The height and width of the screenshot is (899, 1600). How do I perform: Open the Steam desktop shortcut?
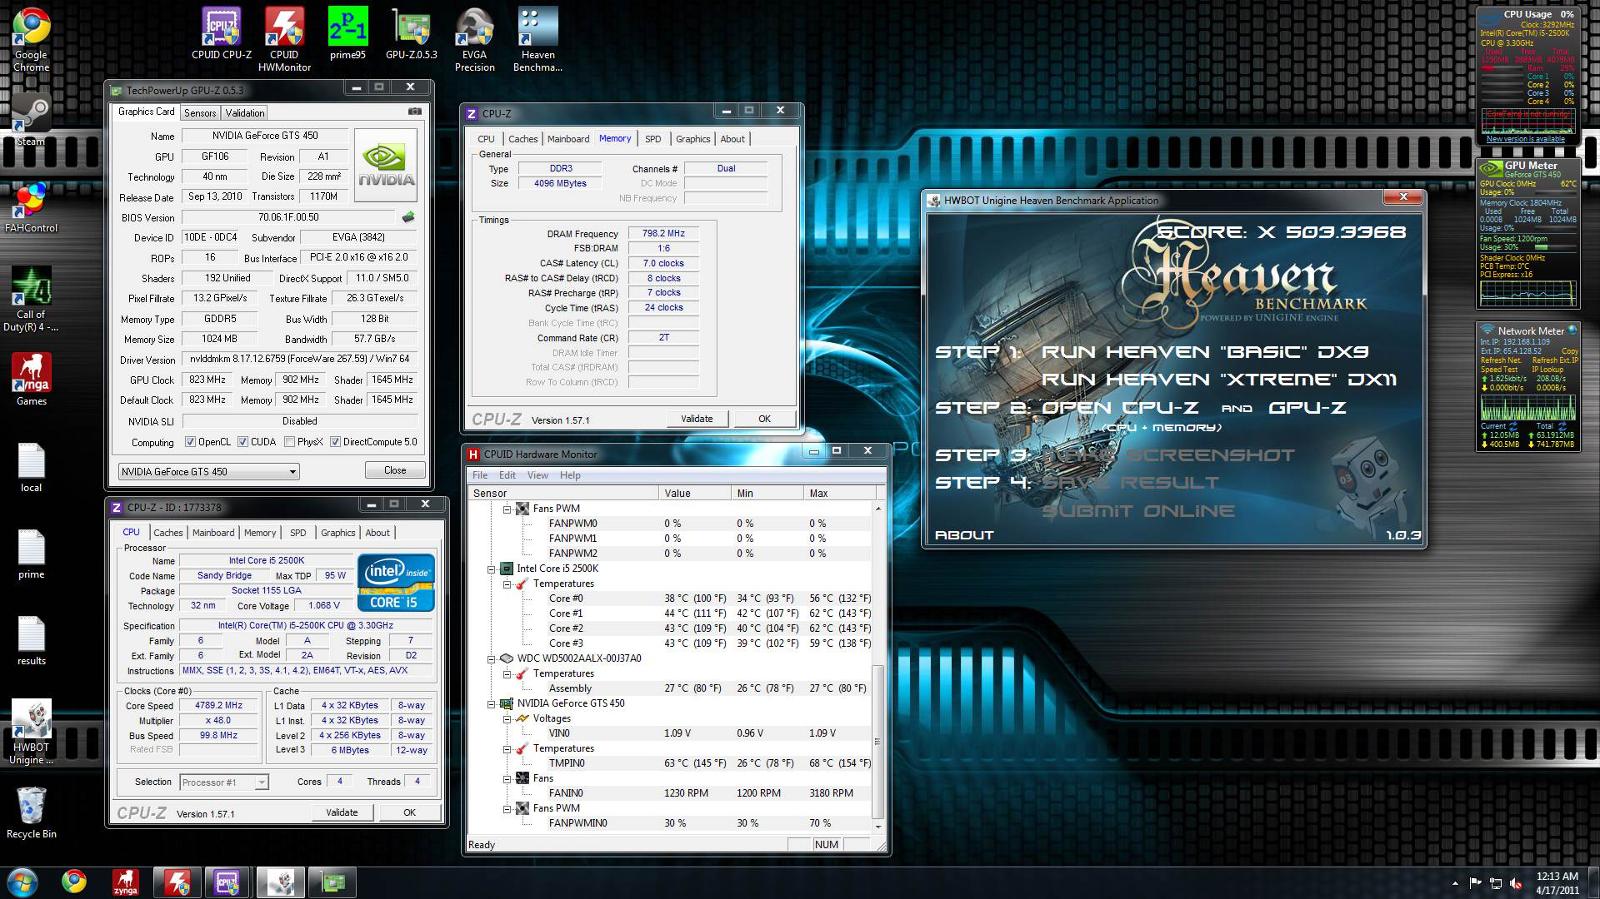coord(31,120)
